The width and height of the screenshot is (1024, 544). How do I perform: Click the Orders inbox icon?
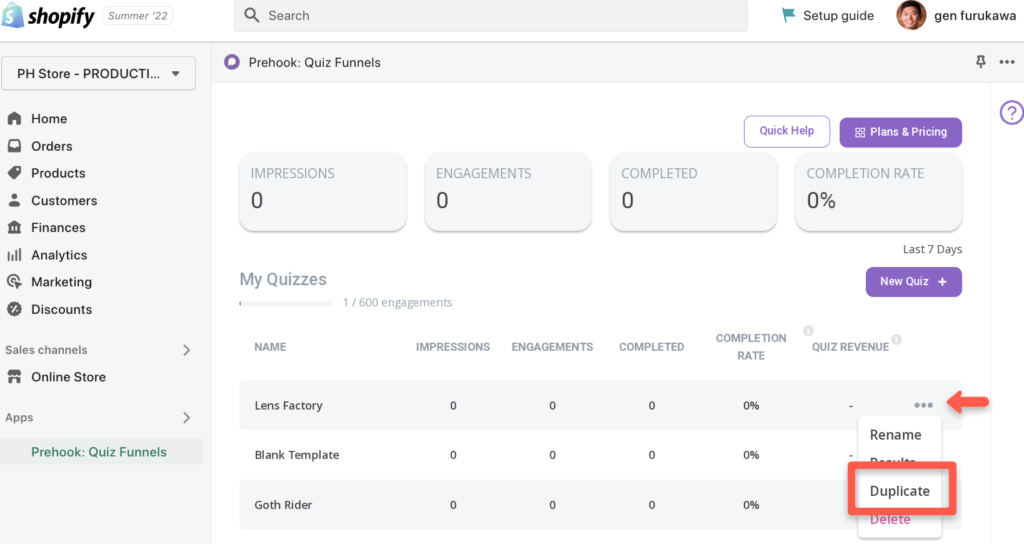14,146
